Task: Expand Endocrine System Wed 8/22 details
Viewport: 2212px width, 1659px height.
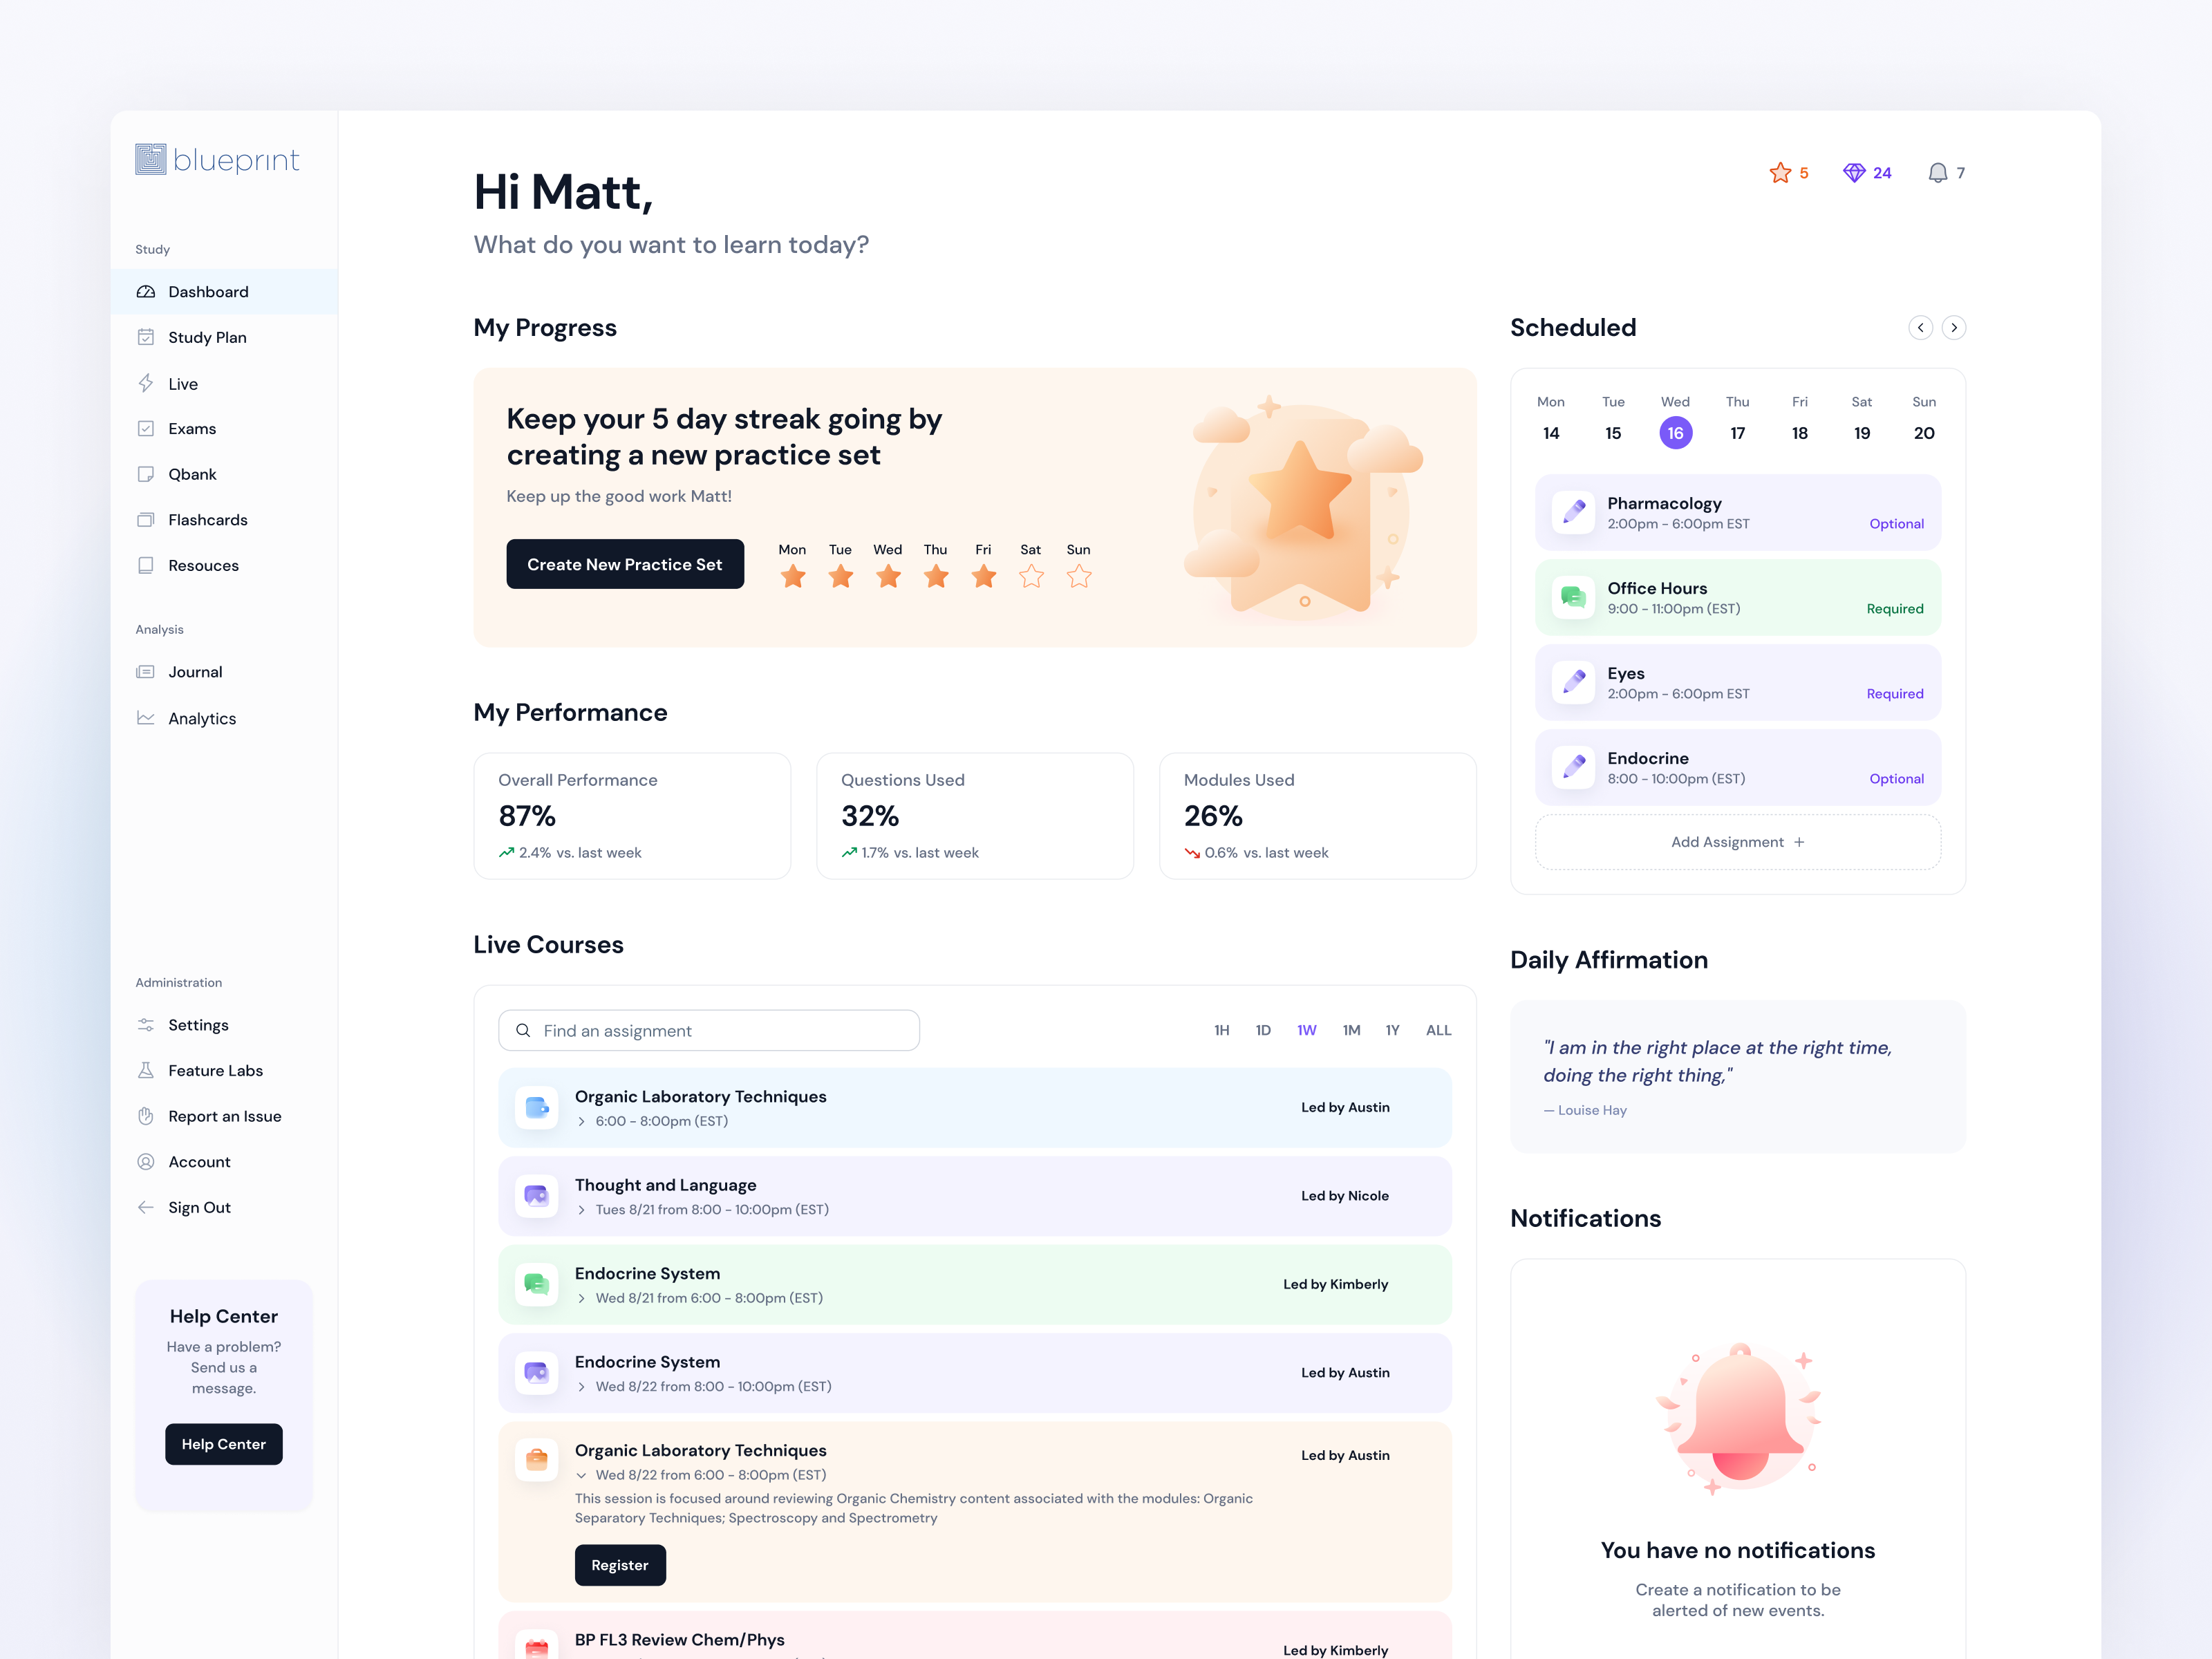Action: (581, 1387)
